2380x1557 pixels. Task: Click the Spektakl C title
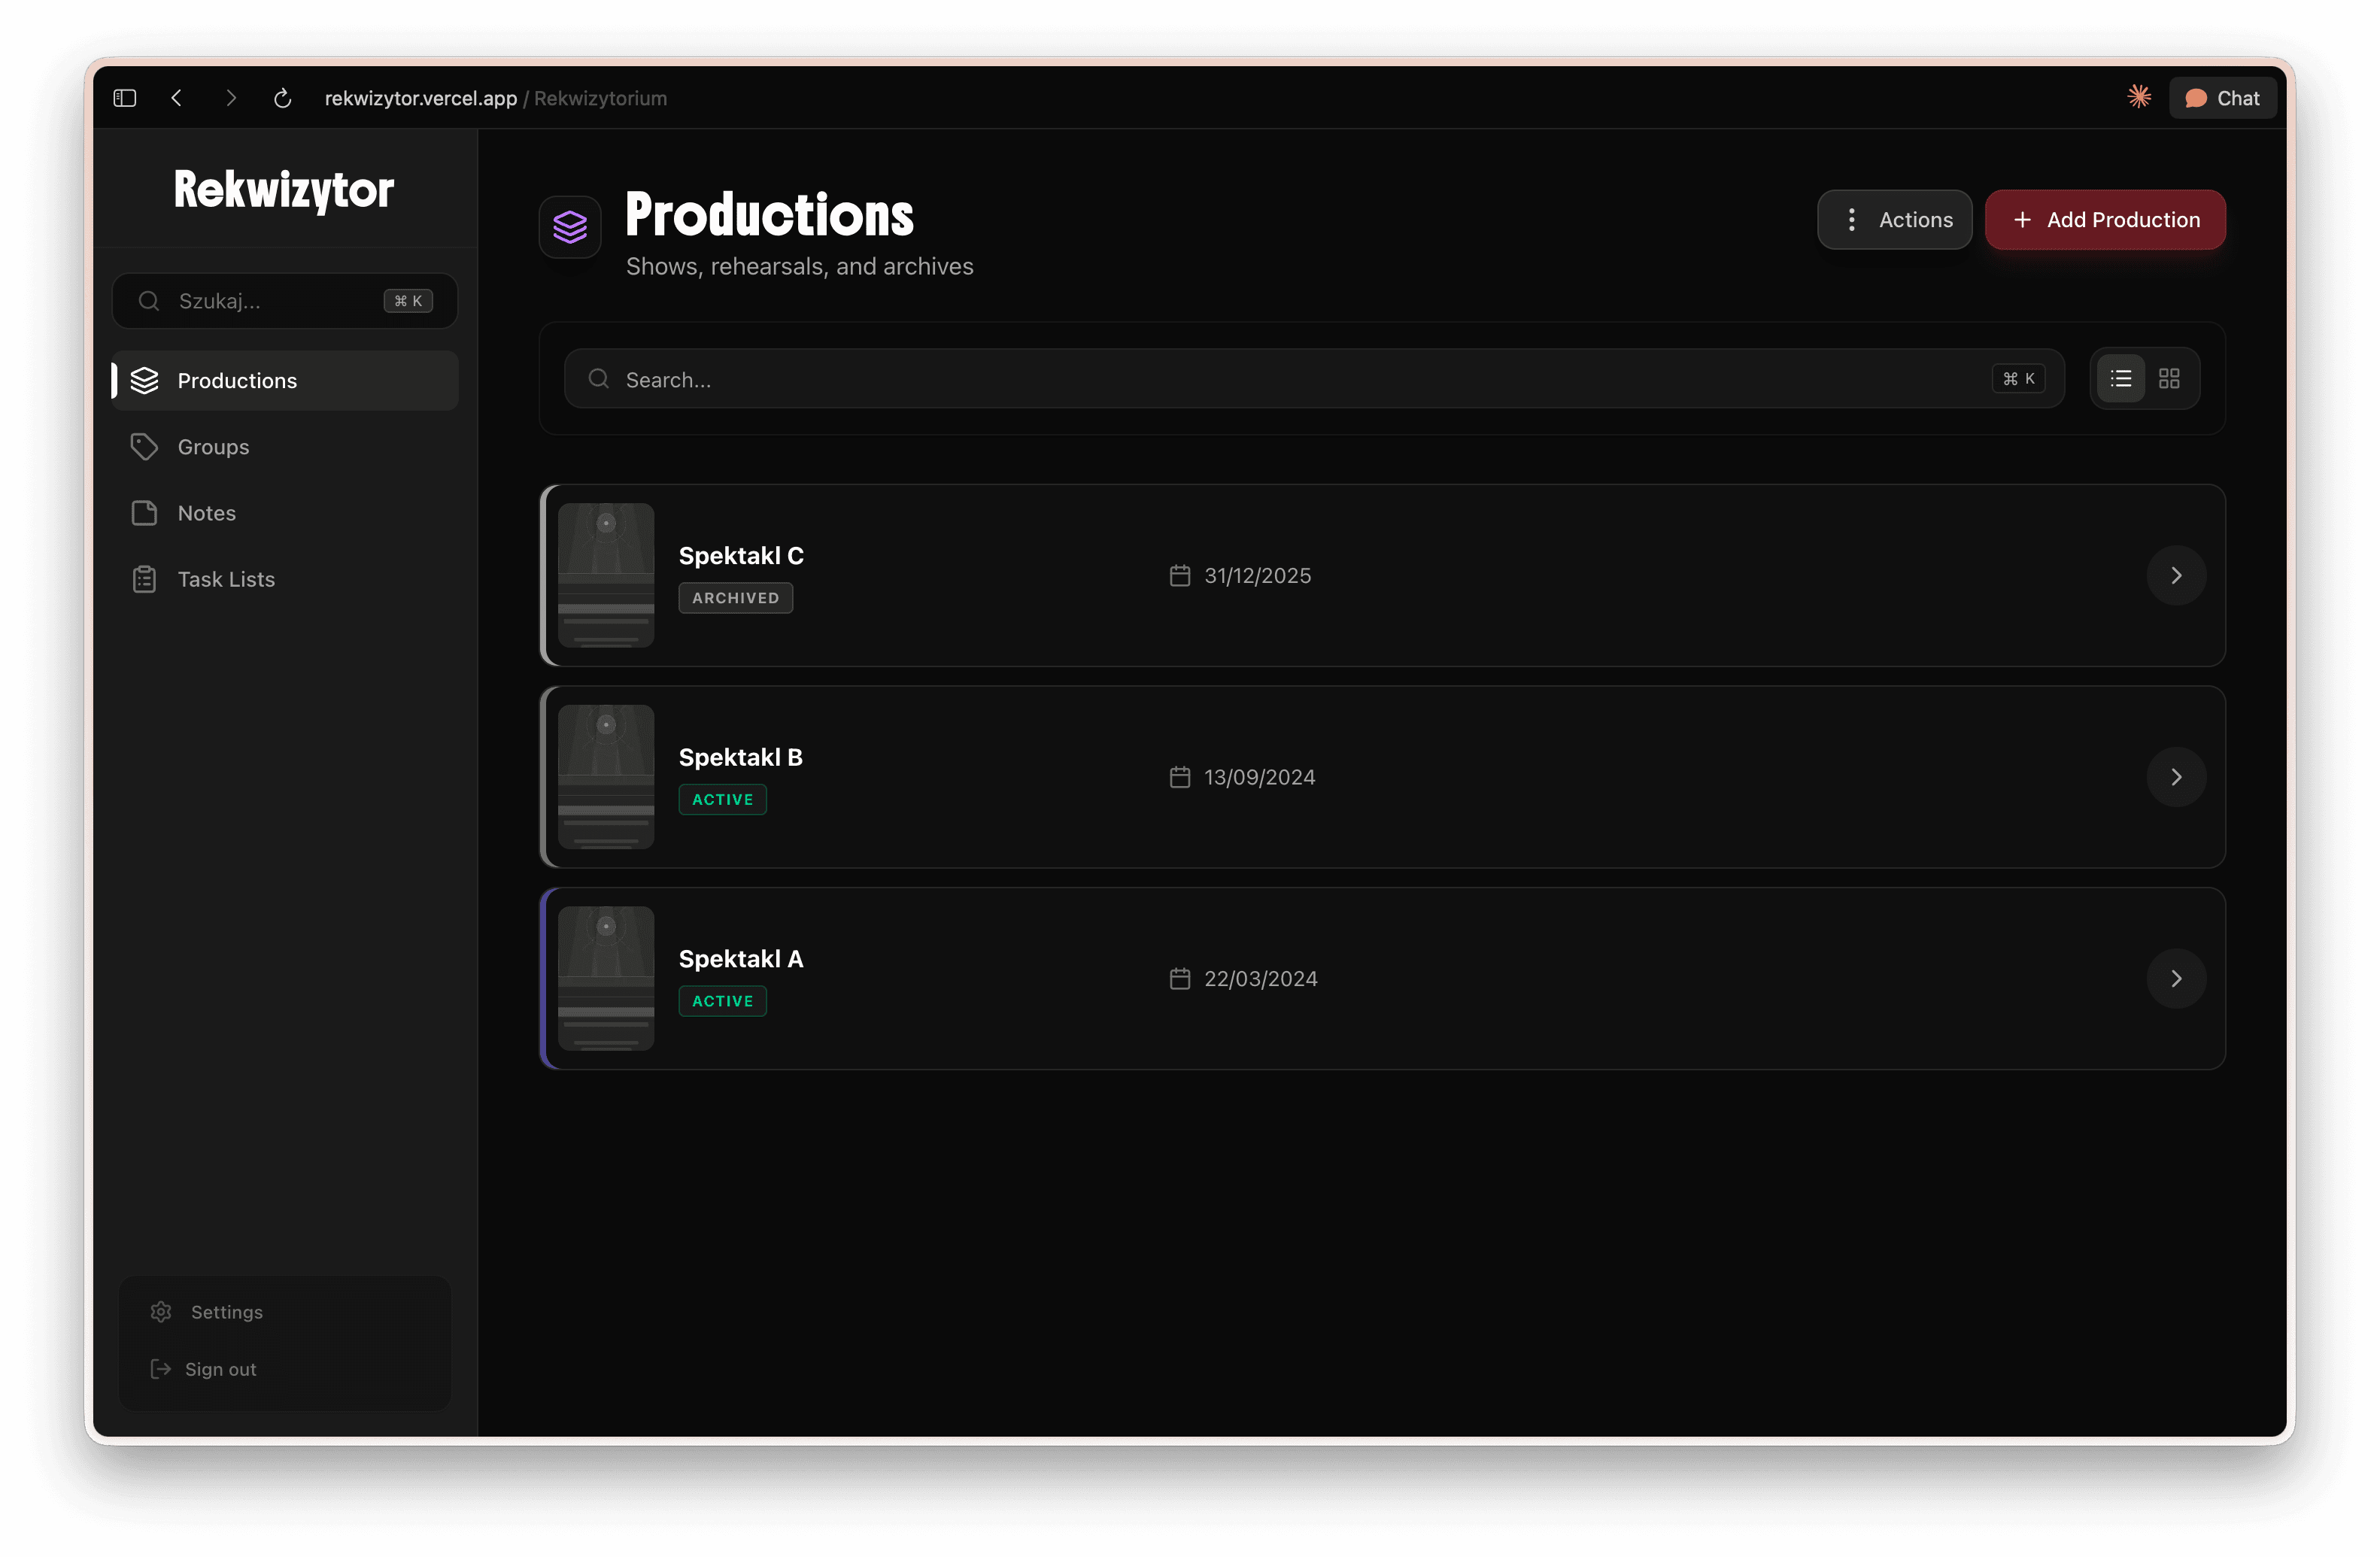pos(741,556)
